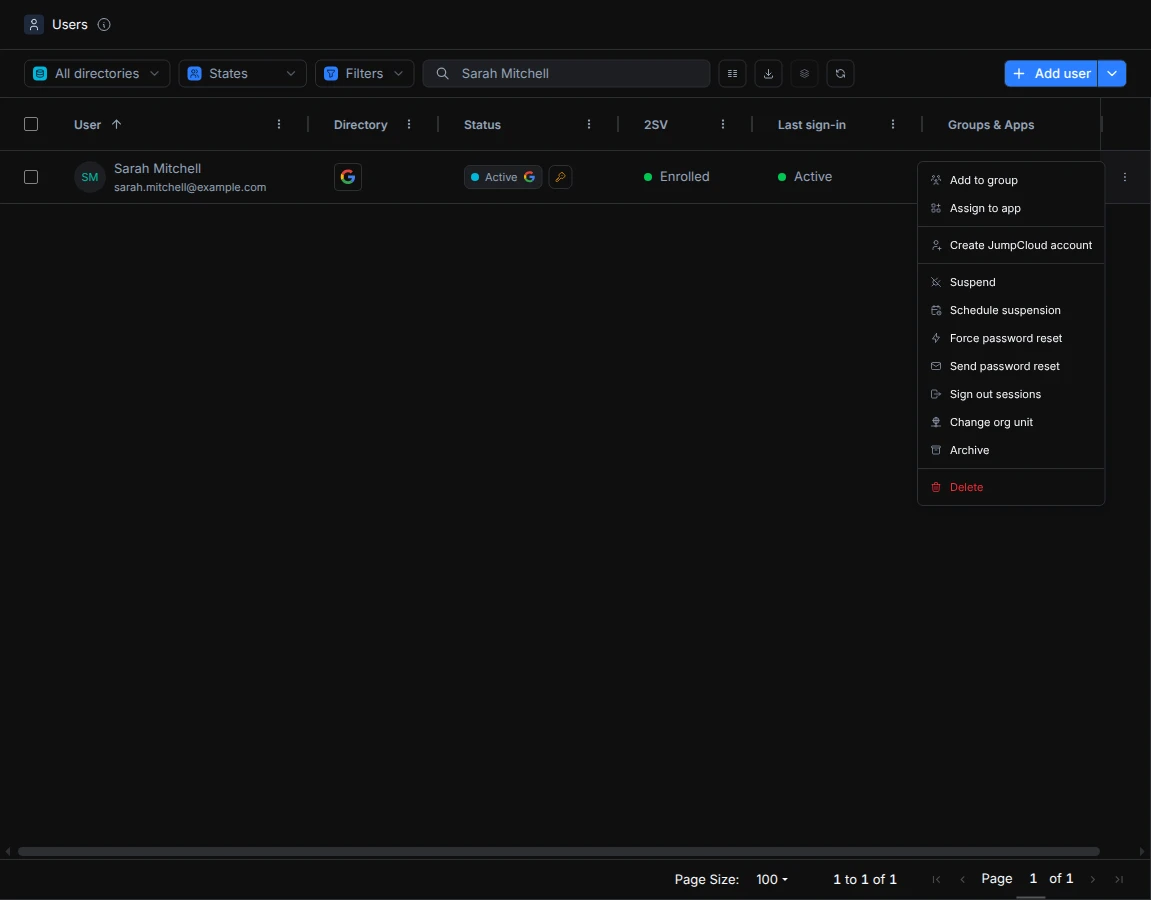Open the Status column menu dots
Viewport: 1151px width, 900px height.
(x=589, y=125)
